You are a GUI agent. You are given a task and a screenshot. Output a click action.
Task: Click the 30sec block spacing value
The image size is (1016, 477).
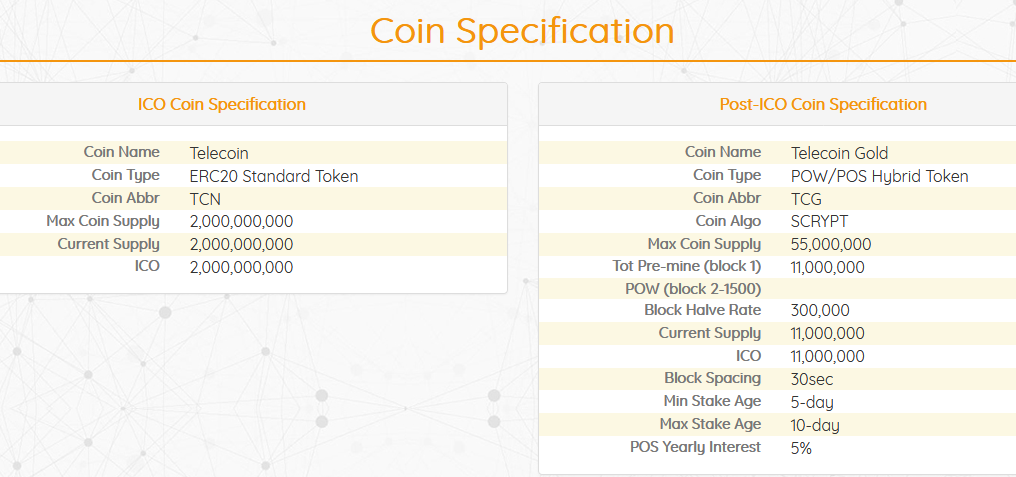pyautogui.click(x=811, y=379)
